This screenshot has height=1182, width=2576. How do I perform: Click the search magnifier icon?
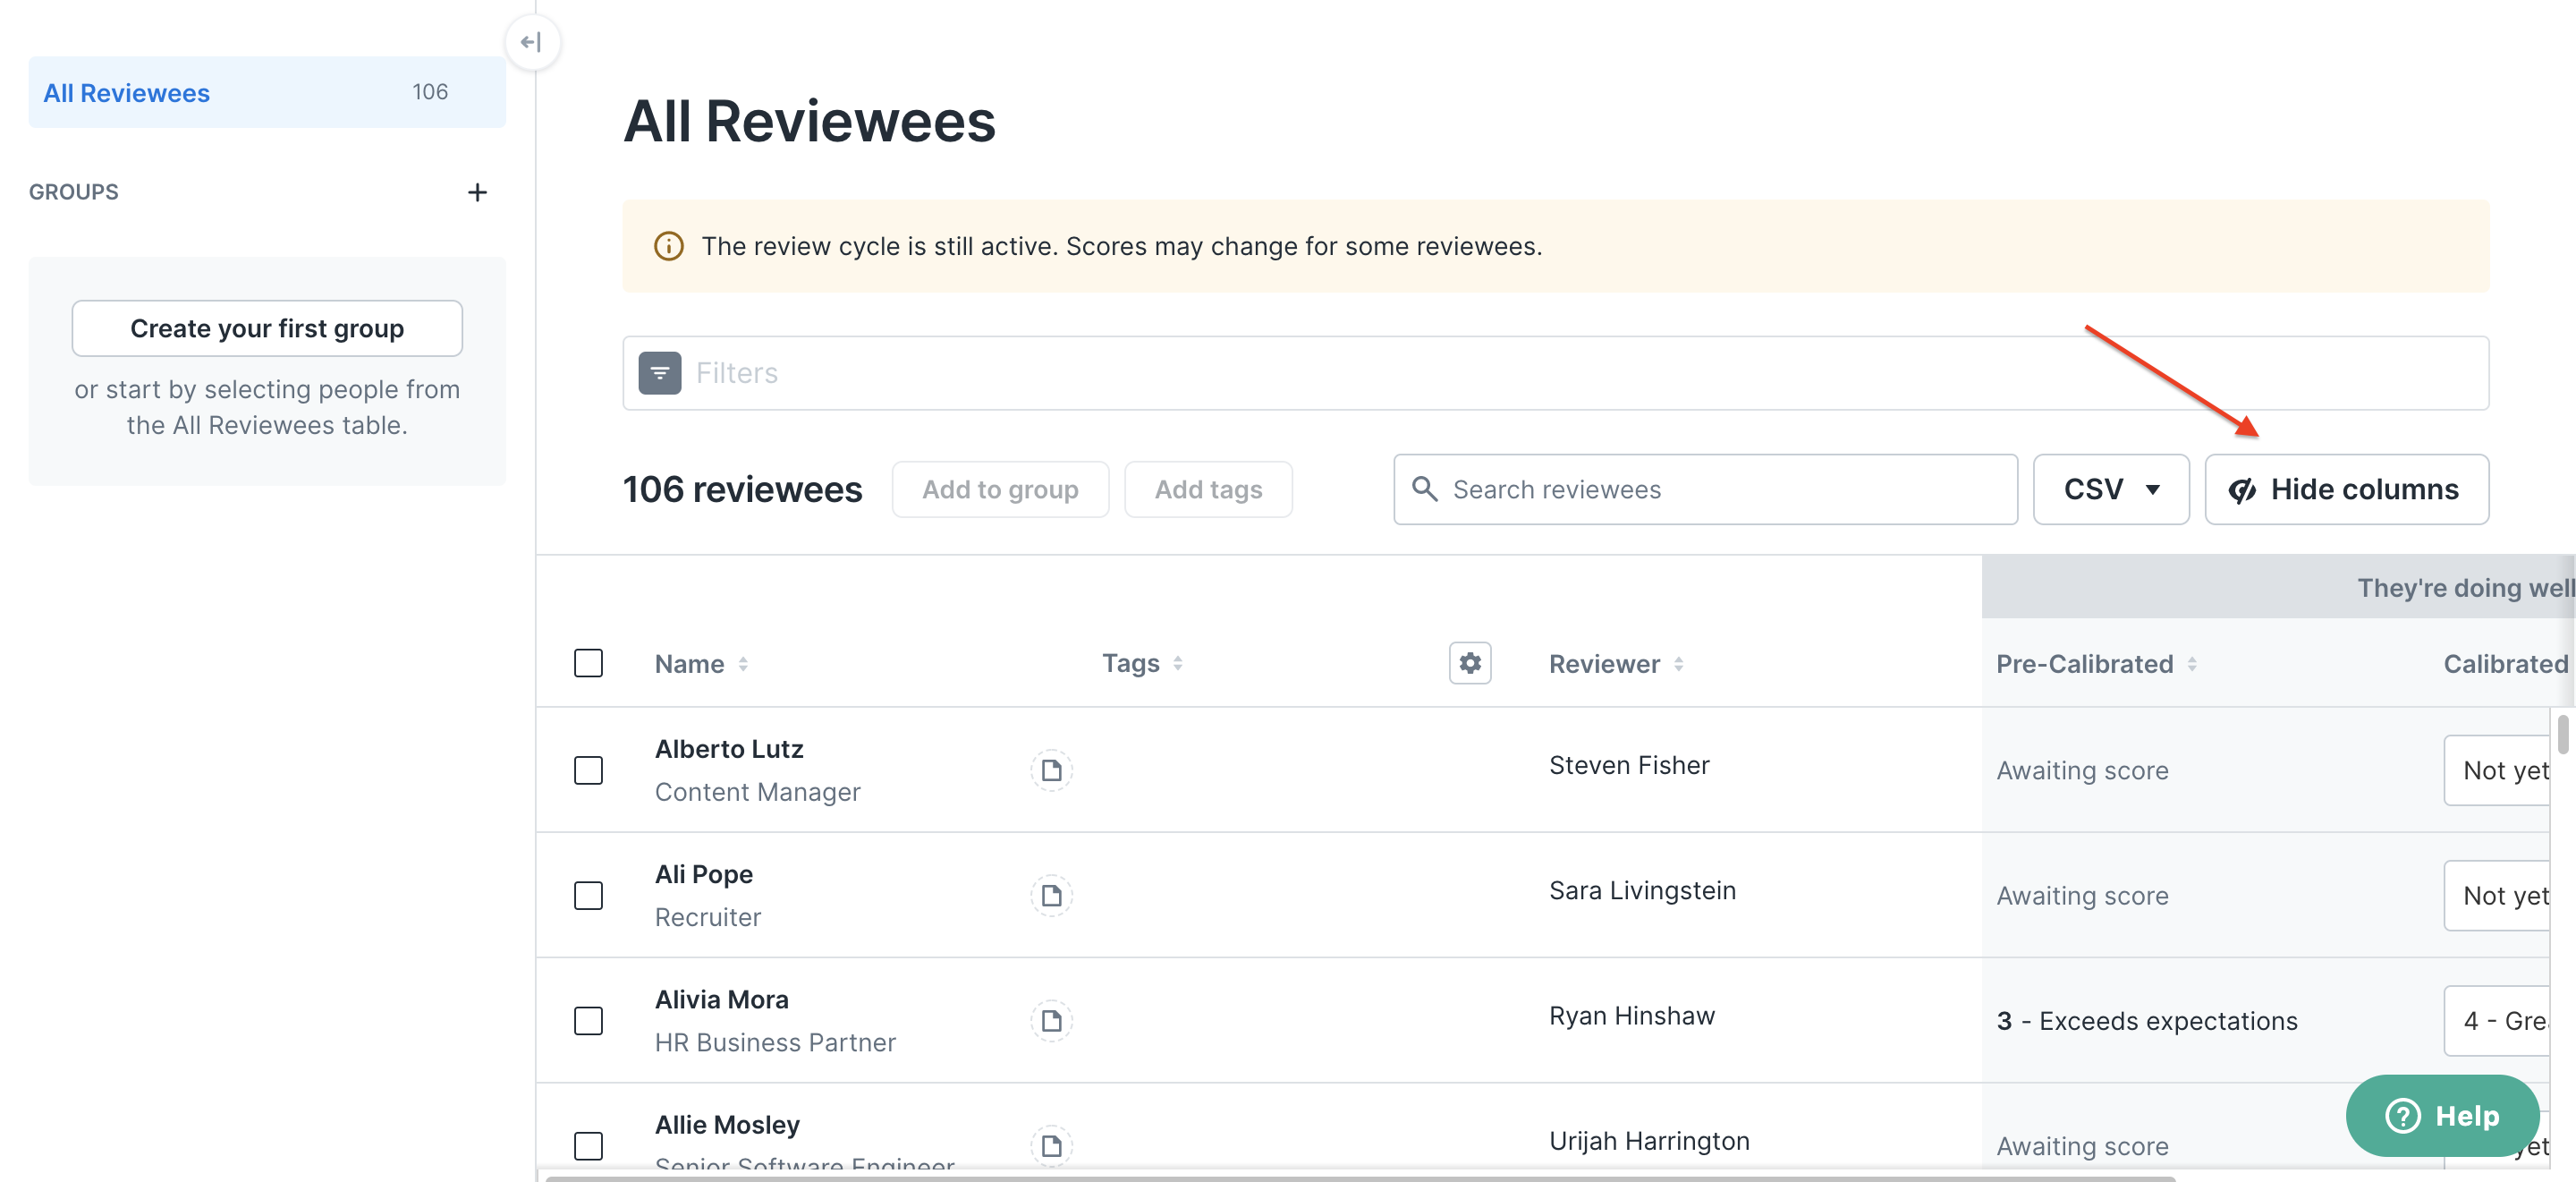[1424, 489]
